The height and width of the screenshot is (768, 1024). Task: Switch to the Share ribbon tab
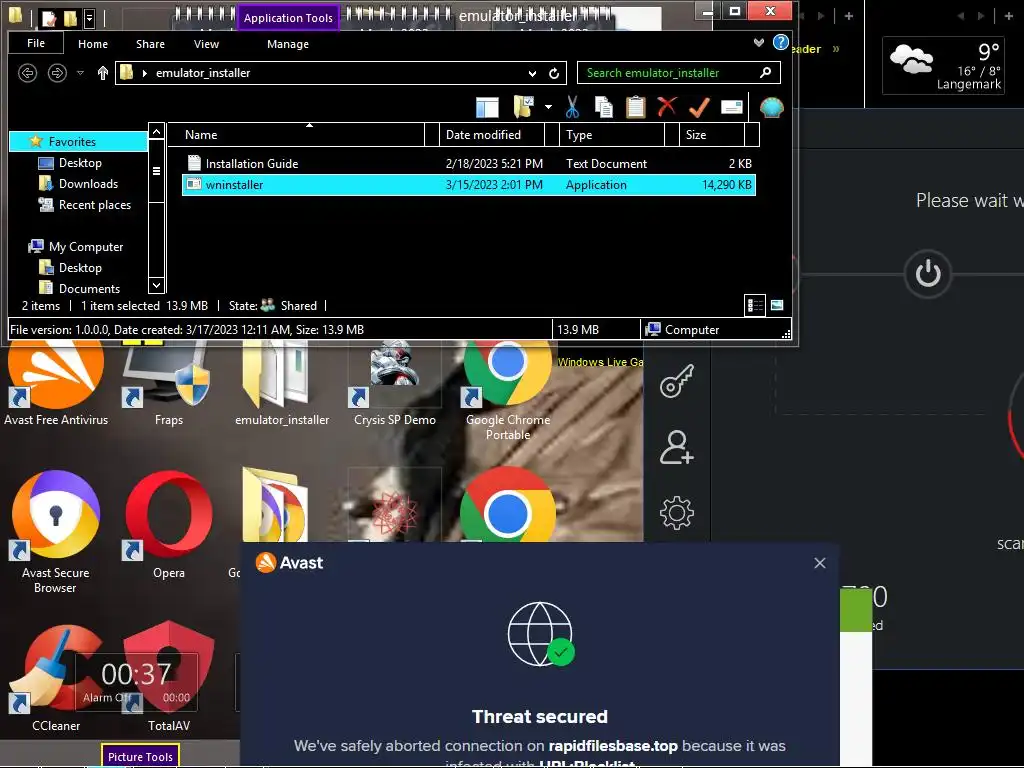coord(150,44)
